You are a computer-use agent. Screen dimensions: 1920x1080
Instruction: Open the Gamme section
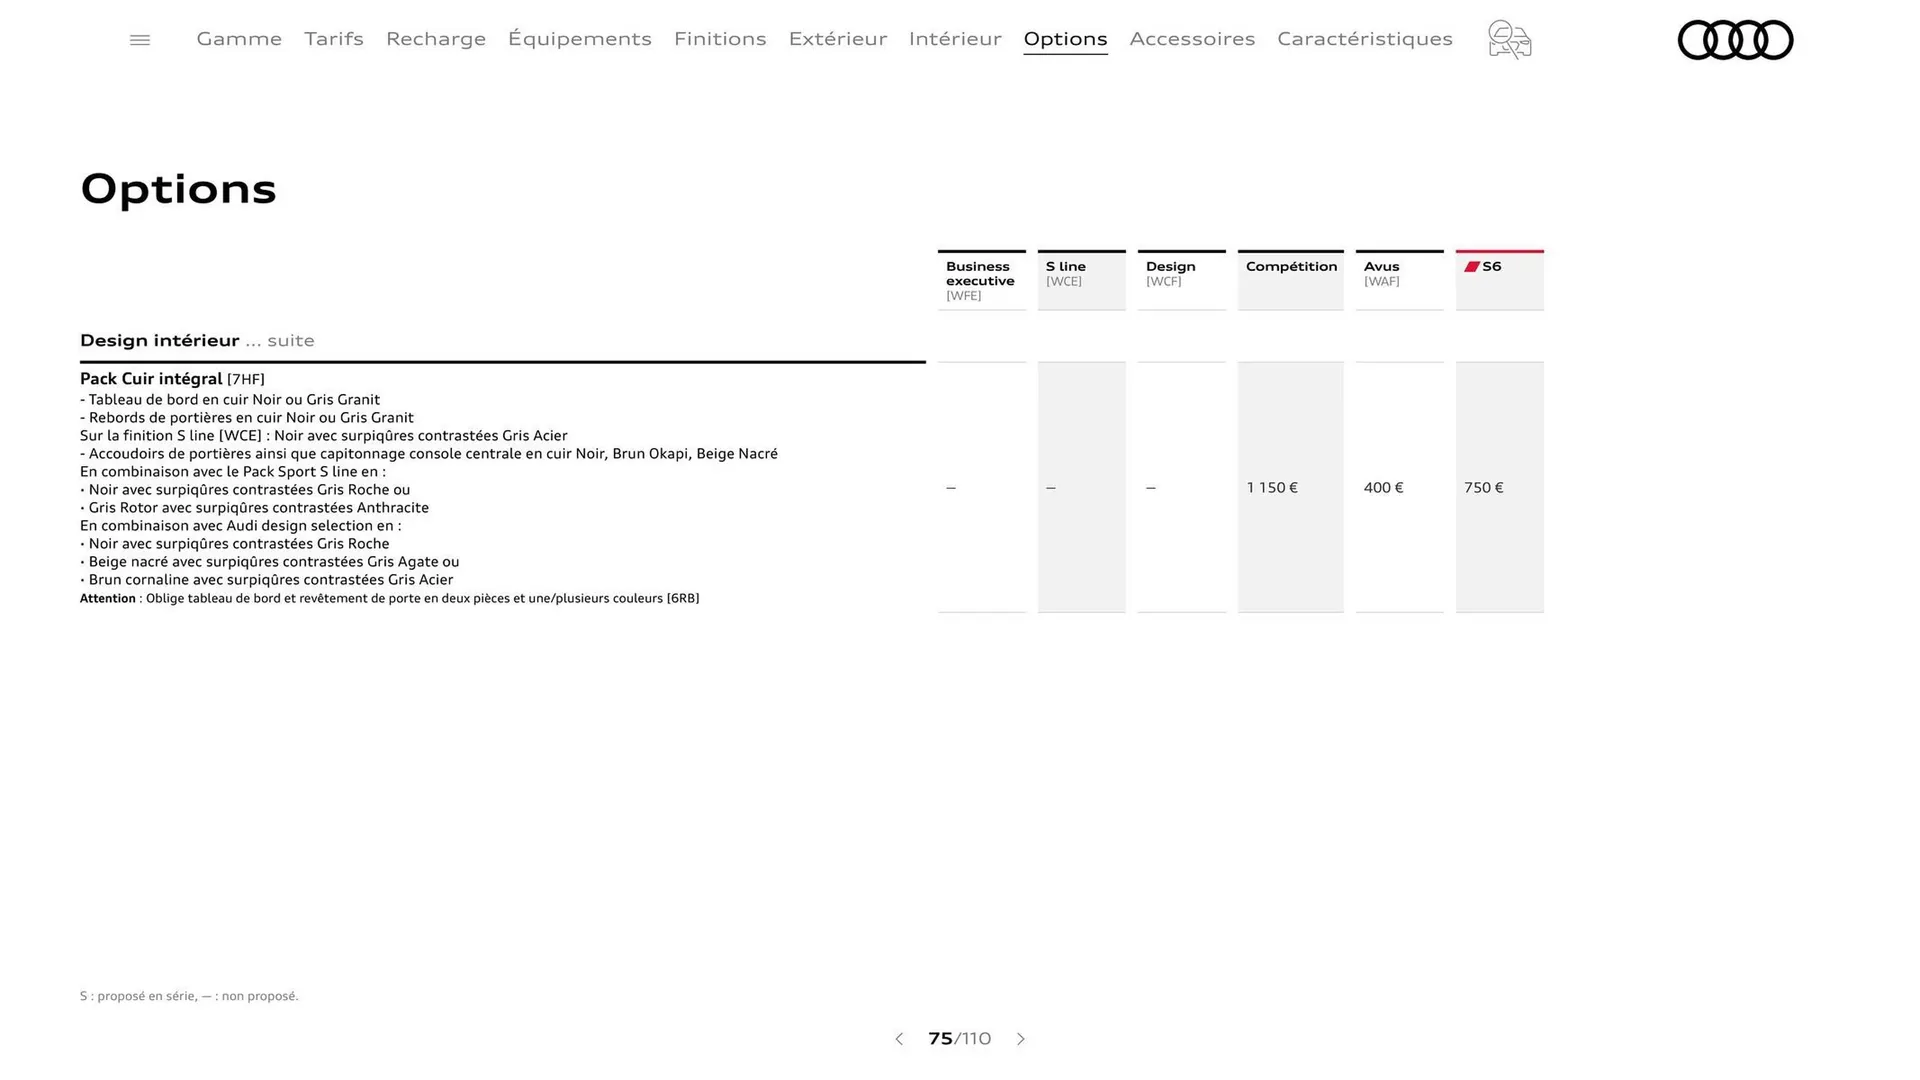238,39
